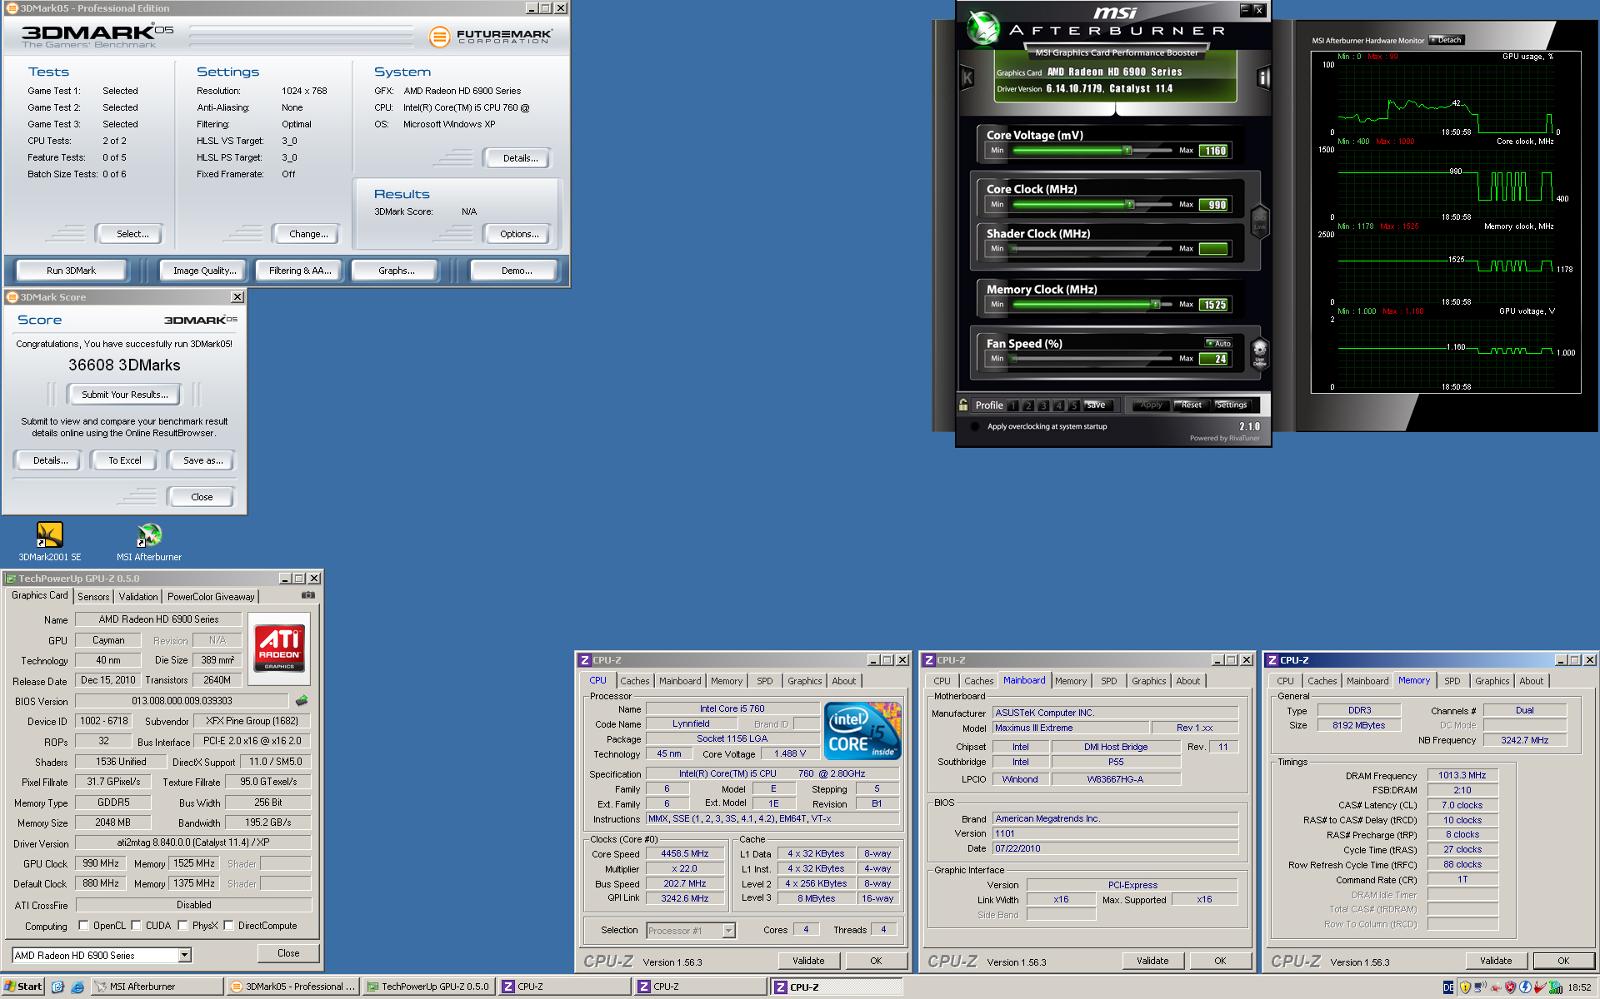Toggle the Afterburner profile lock icon
The width and height of the screenshot is (1600, 999).
[x=963, y=405]
